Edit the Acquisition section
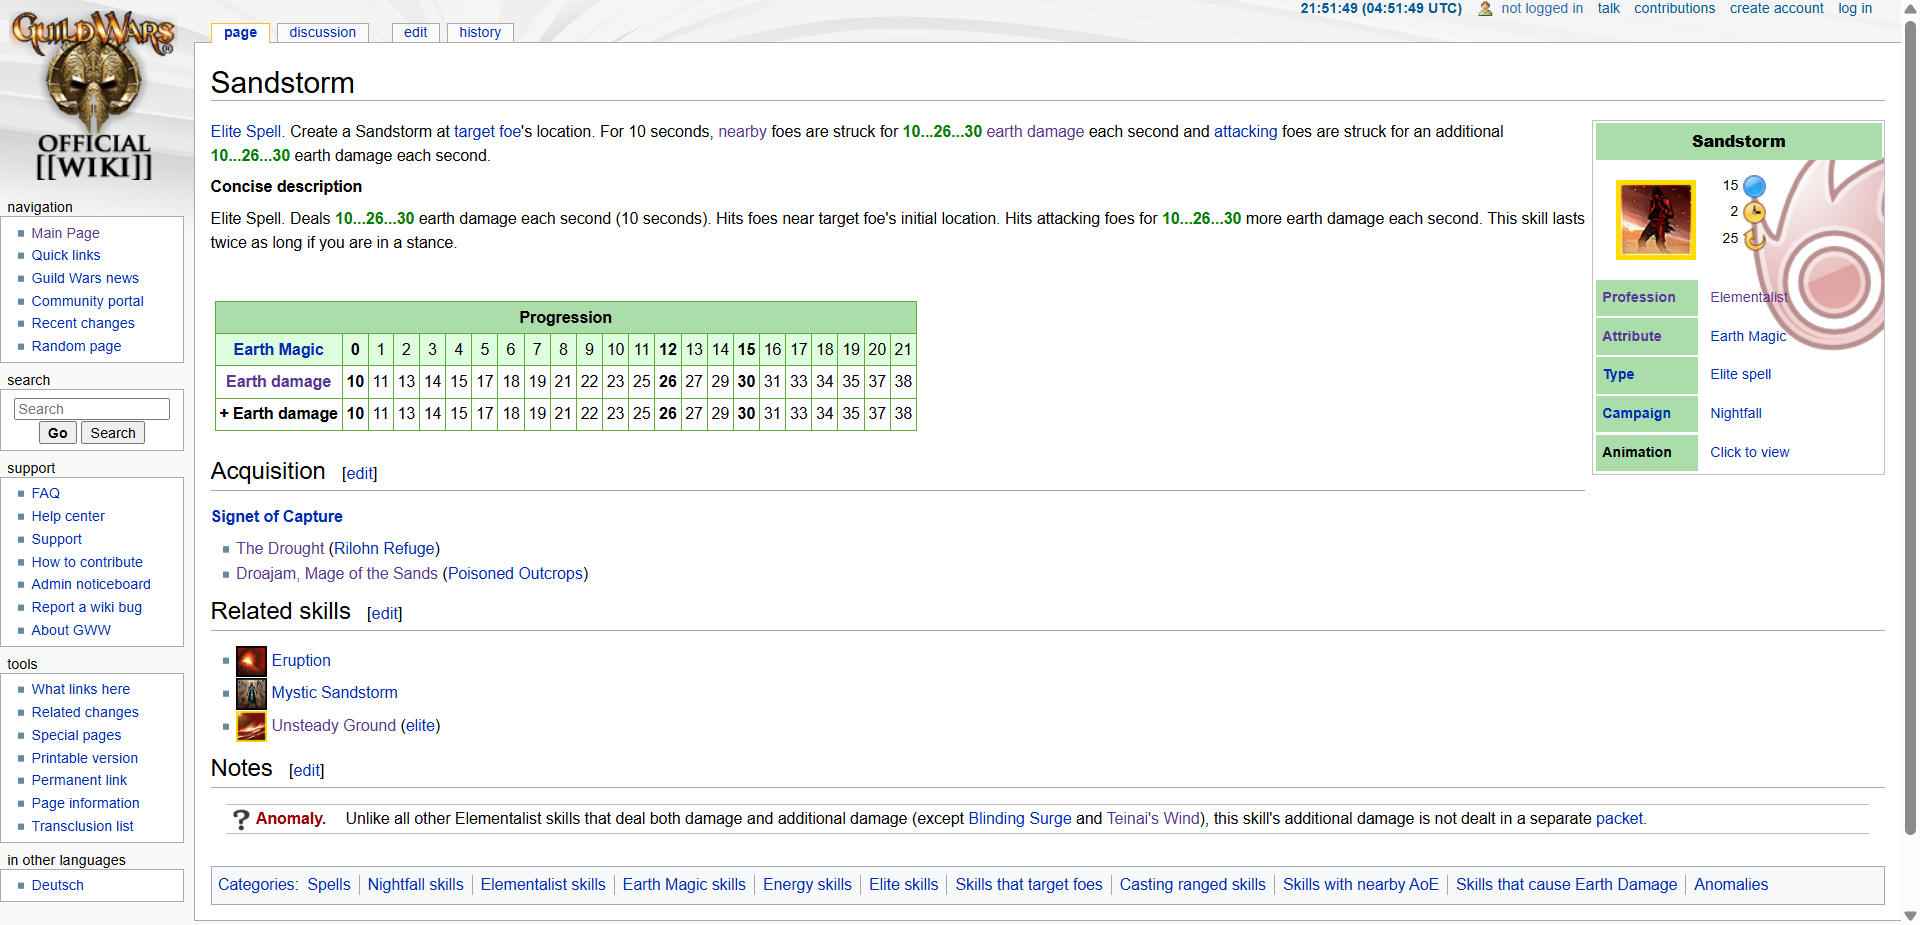Screen dimensions: 1920x925 tap(359, 473)
